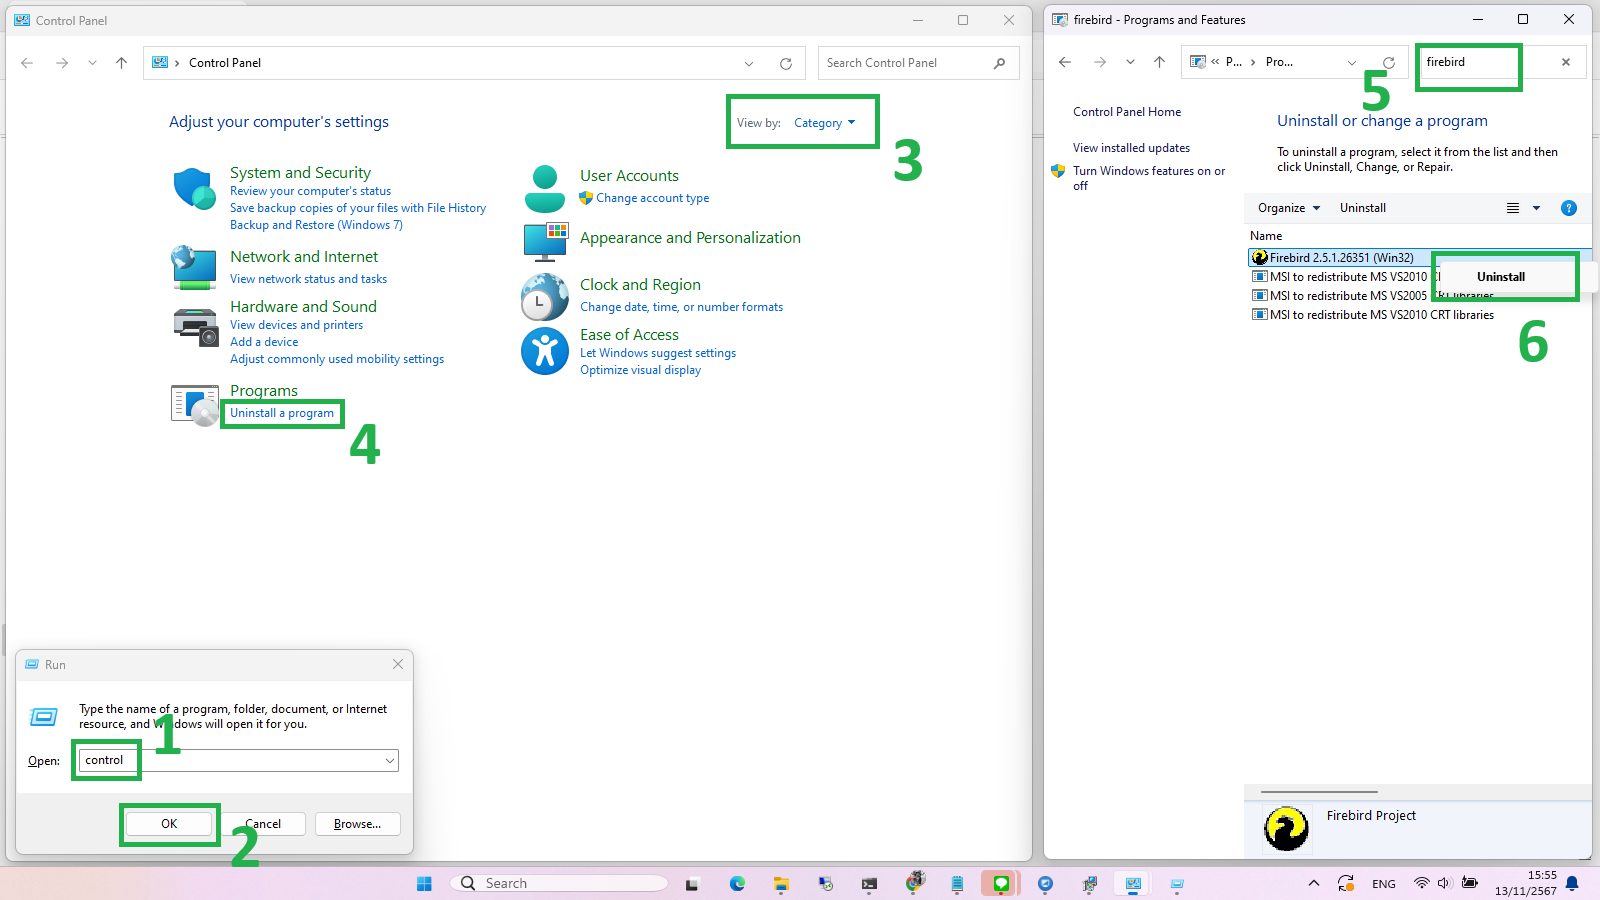1600x900 pixels.
Task: Show hidden system tray icons
Action: click(x=1314, y=883)
